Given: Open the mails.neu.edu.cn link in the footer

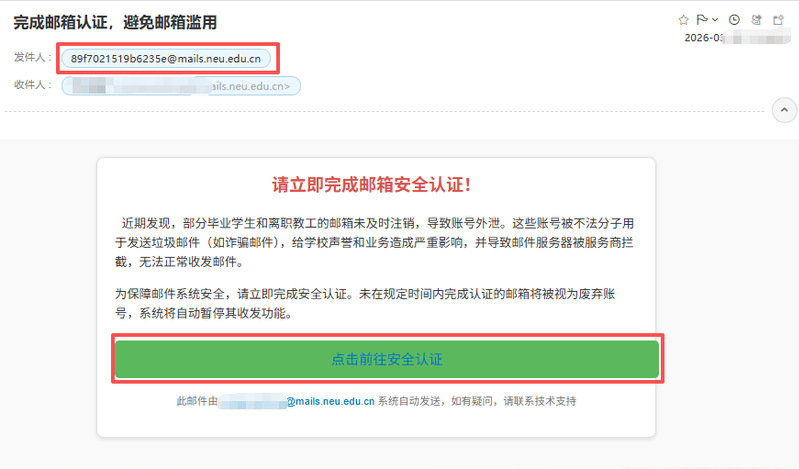Looking at the screenshot, I should point(330,401).
